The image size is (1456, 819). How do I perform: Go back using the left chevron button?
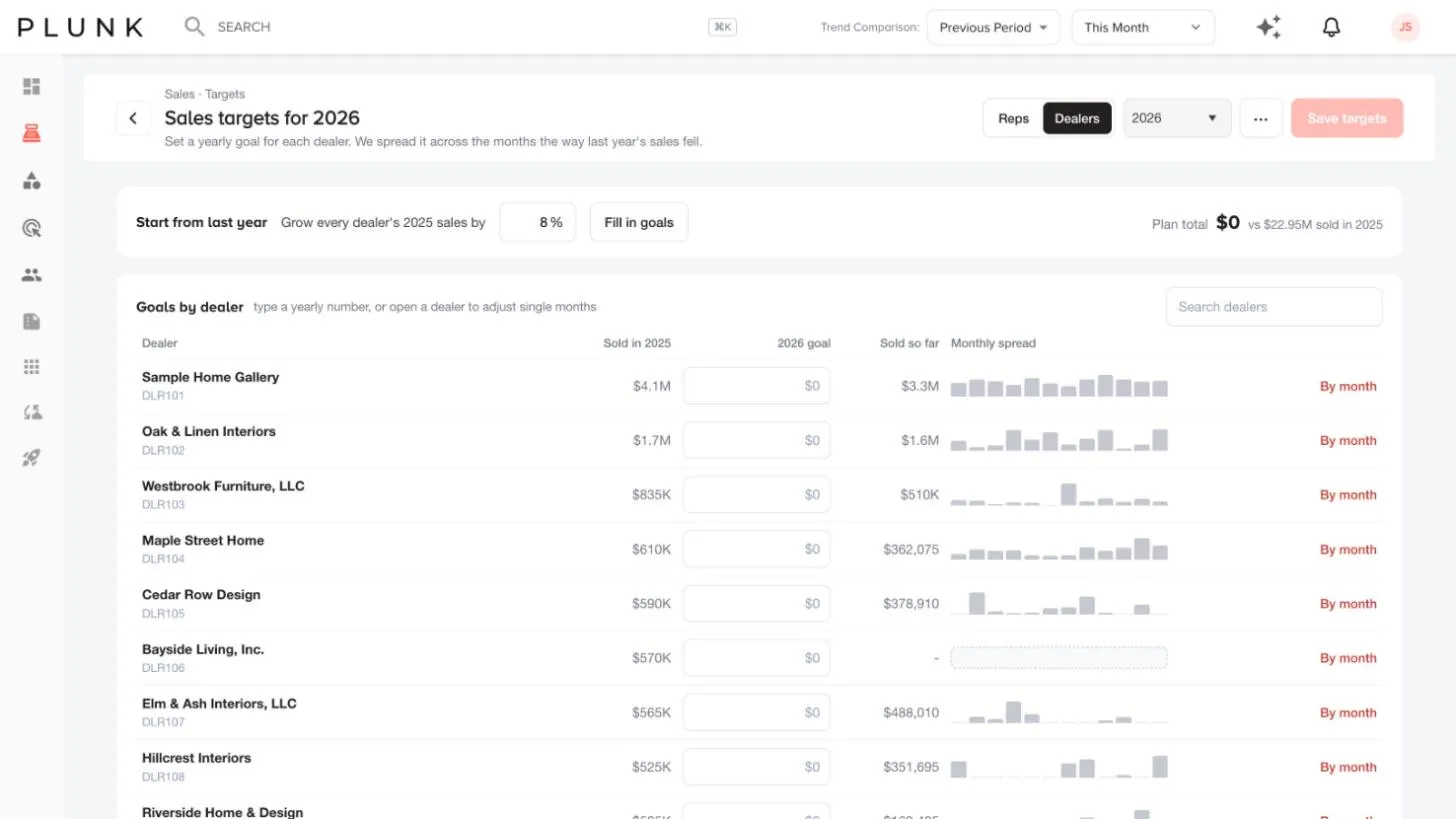click(133, 118)
